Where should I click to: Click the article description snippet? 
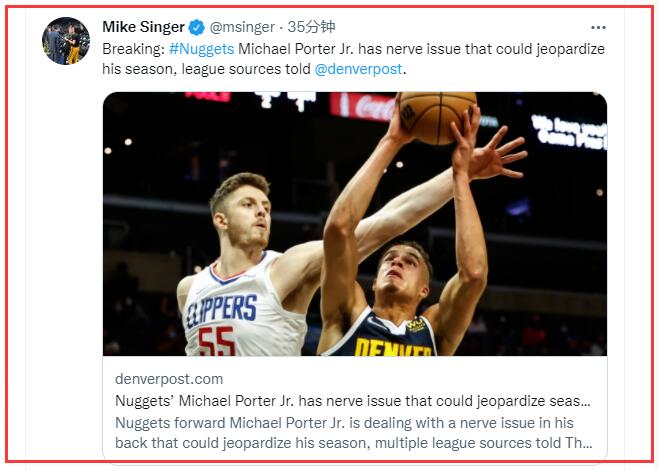tap(354, 433)
